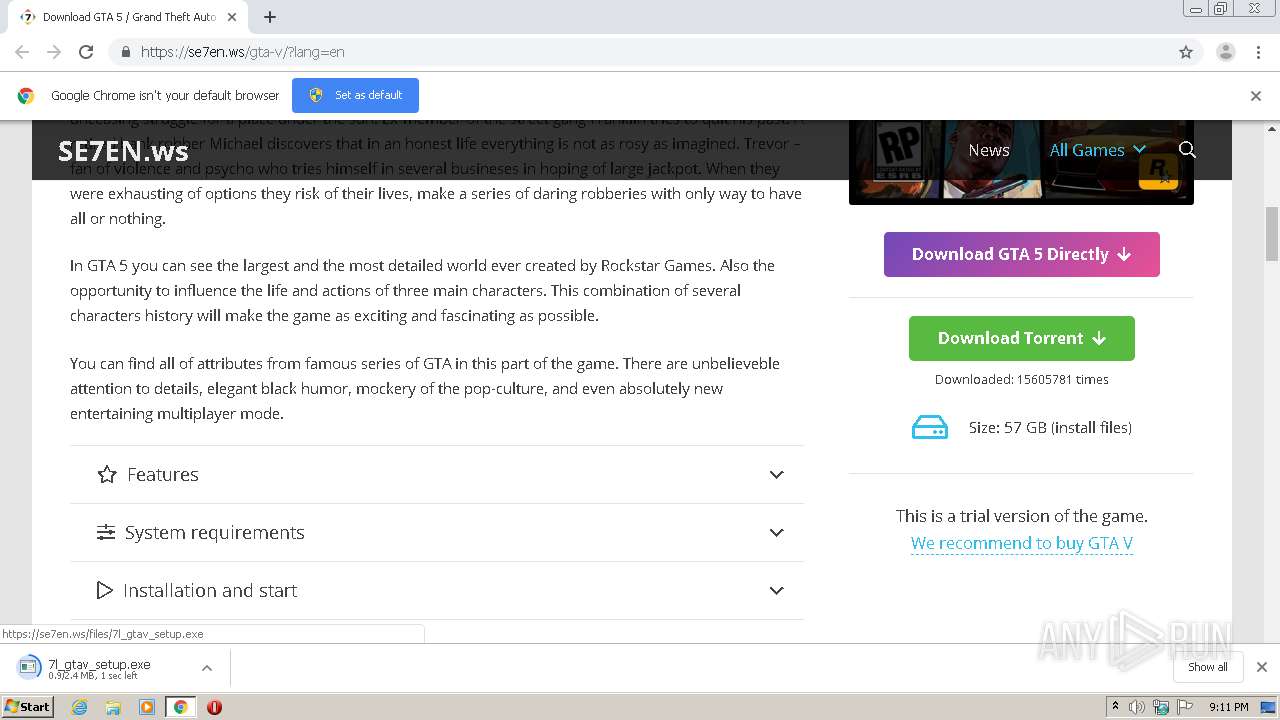Close the downloads bar
The height and width of the screenshot is (720, 1280).
click(x=1262, y=667)
